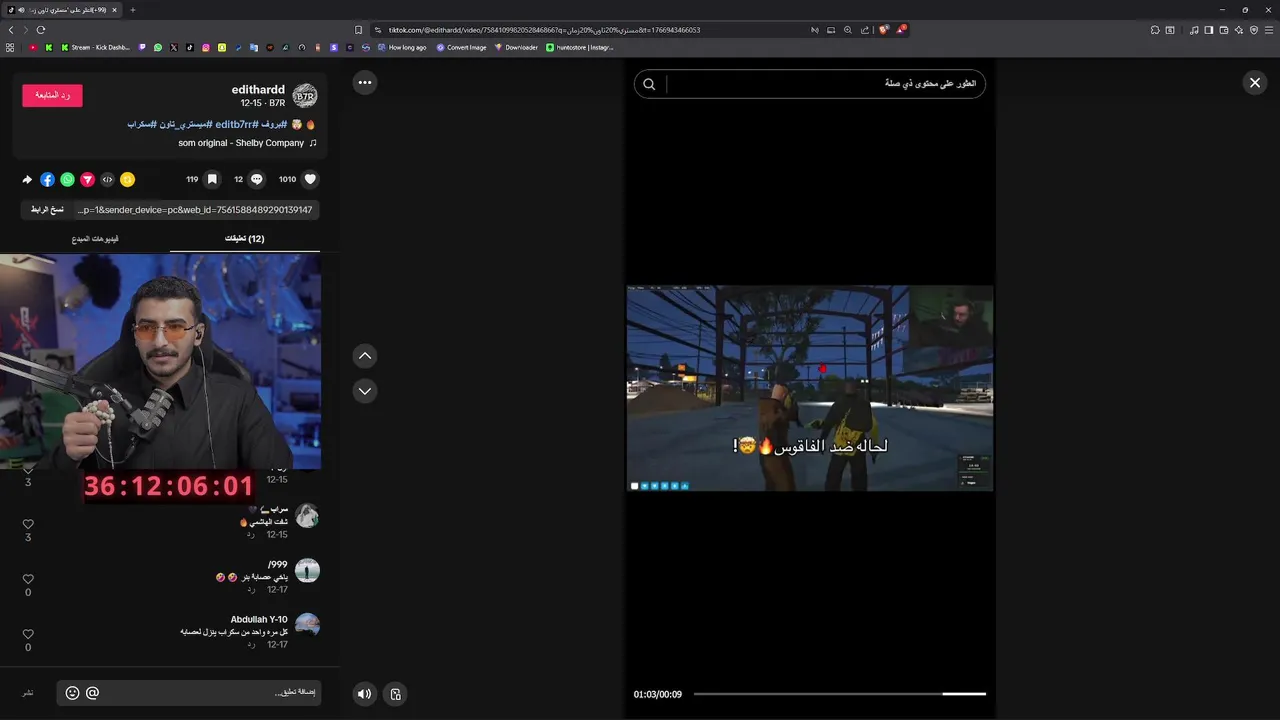
Task: Like the video with the heart icon
Action: pyautogui.click(x=310, y=179)
